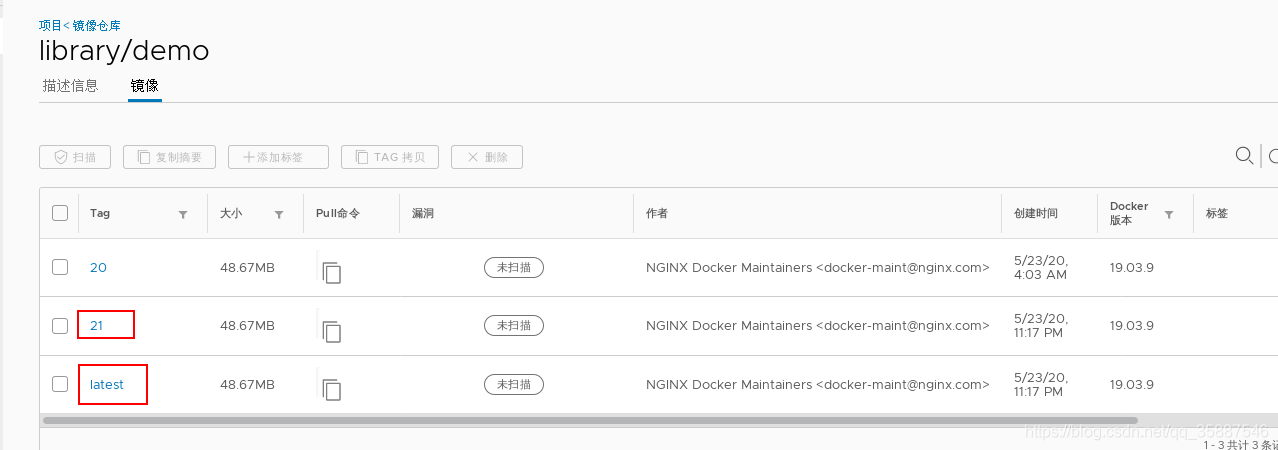Open the tag 20 link

[98, 268]
